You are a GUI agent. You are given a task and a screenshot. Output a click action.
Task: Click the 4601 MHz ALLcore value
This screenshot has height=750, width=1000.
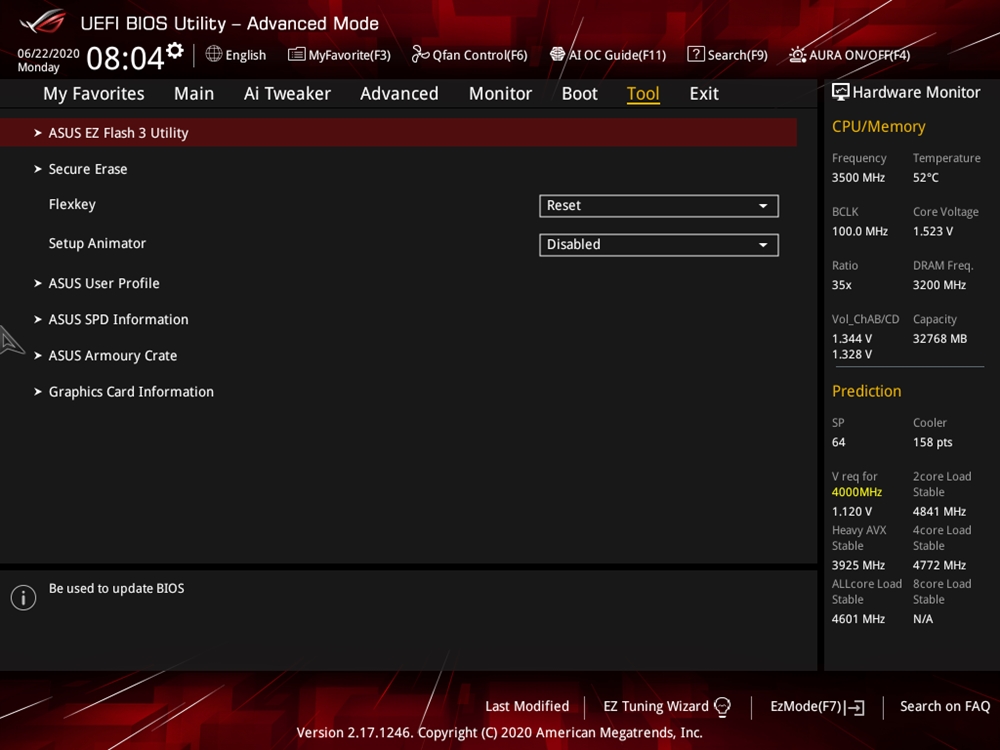coord(858,619)
